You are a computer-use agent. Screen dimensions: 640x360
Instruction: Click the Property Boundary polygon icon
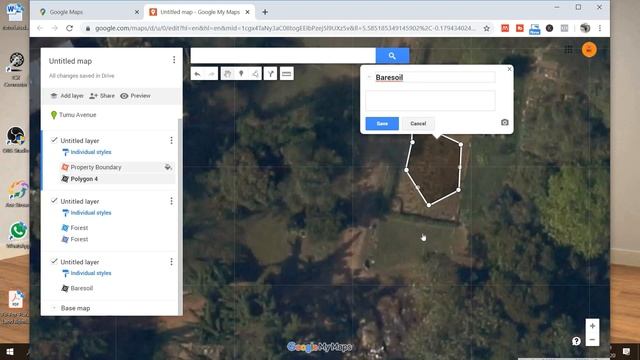click(x=65, y=167)
